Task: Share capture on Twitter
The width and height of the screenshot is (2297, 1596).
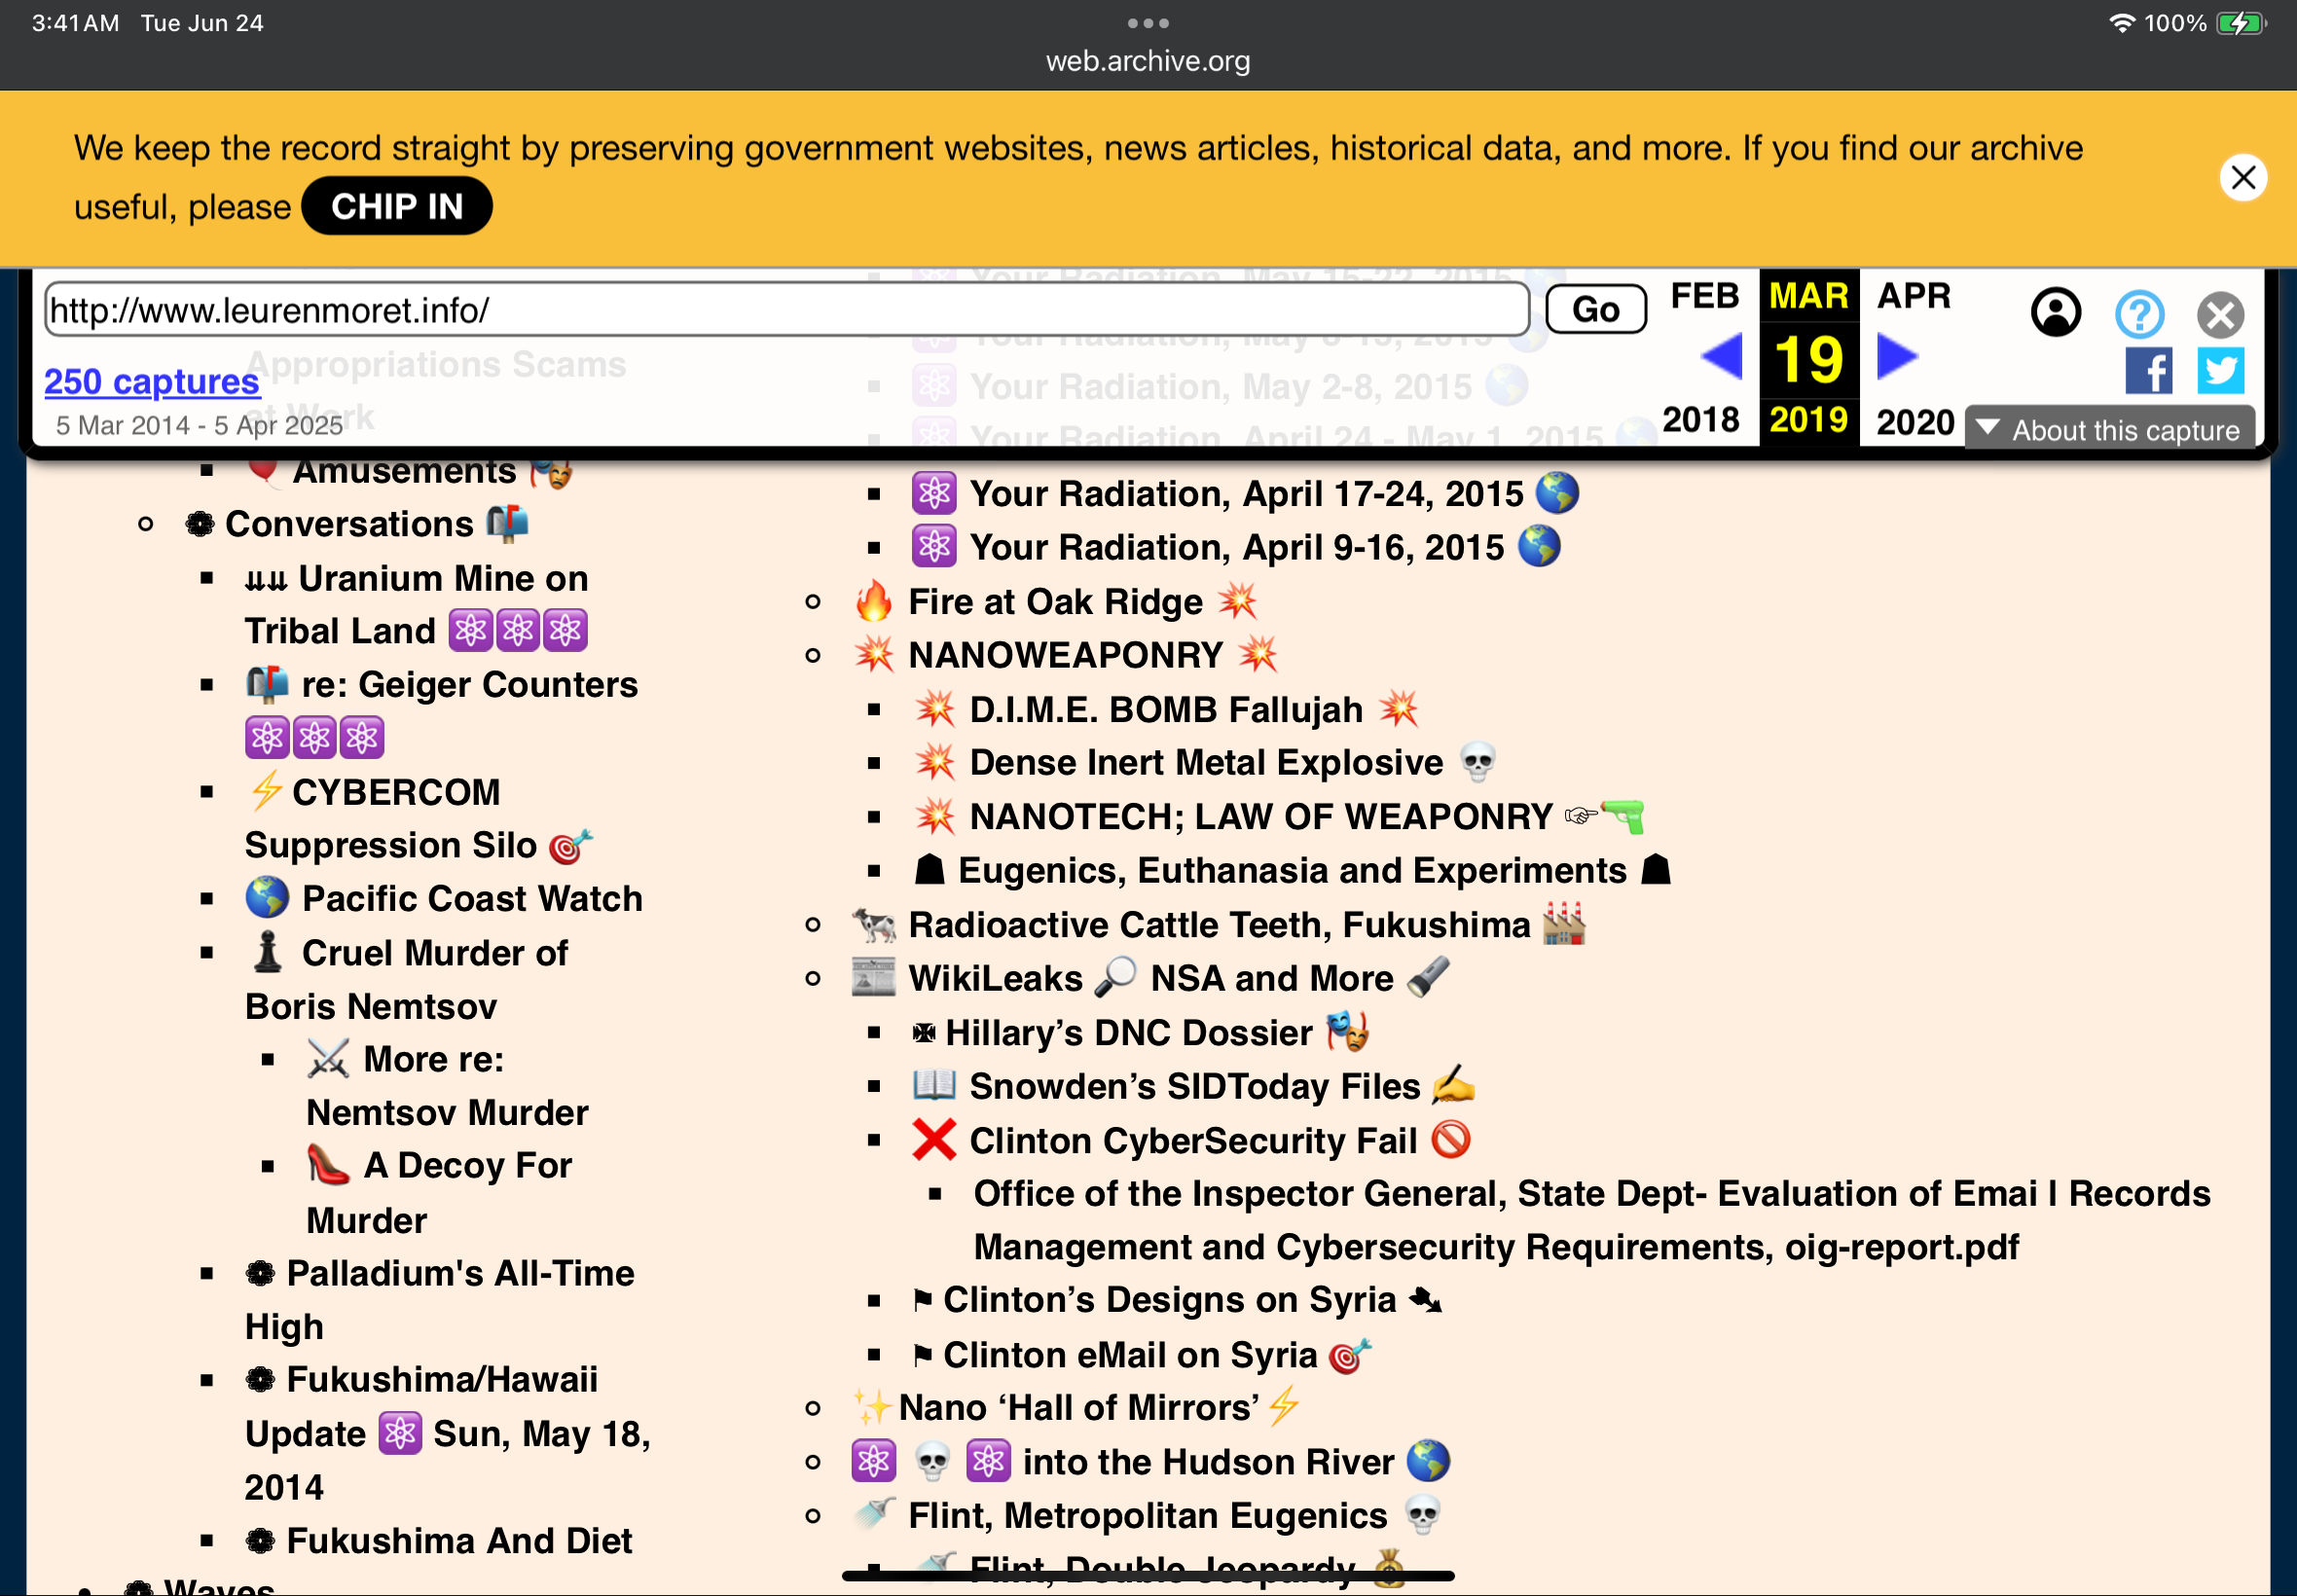Action: pos(2220,371)
